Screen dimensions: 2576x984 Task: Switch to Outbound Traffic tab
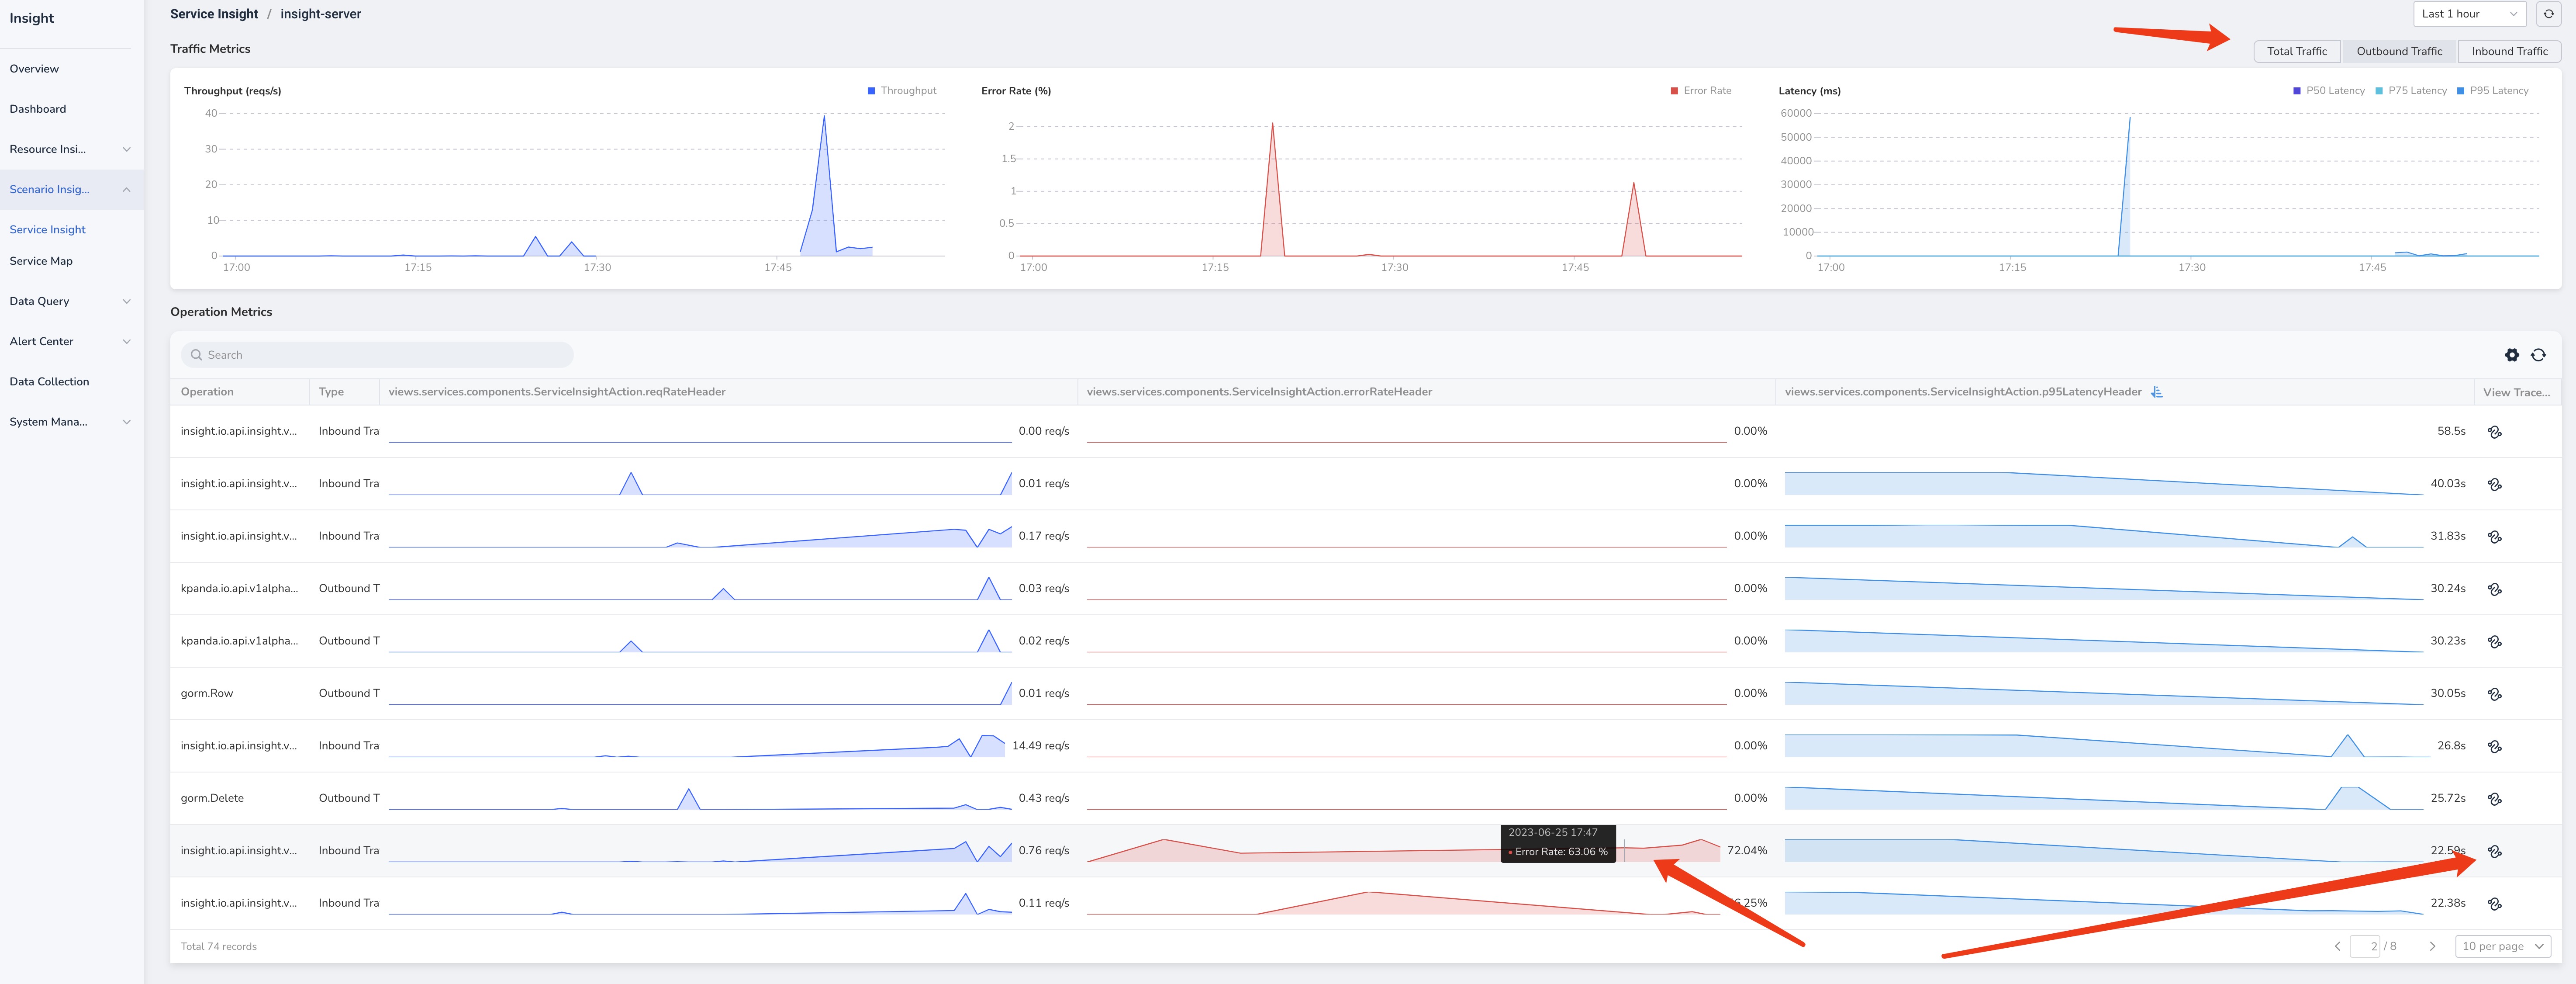[2399, 51]
